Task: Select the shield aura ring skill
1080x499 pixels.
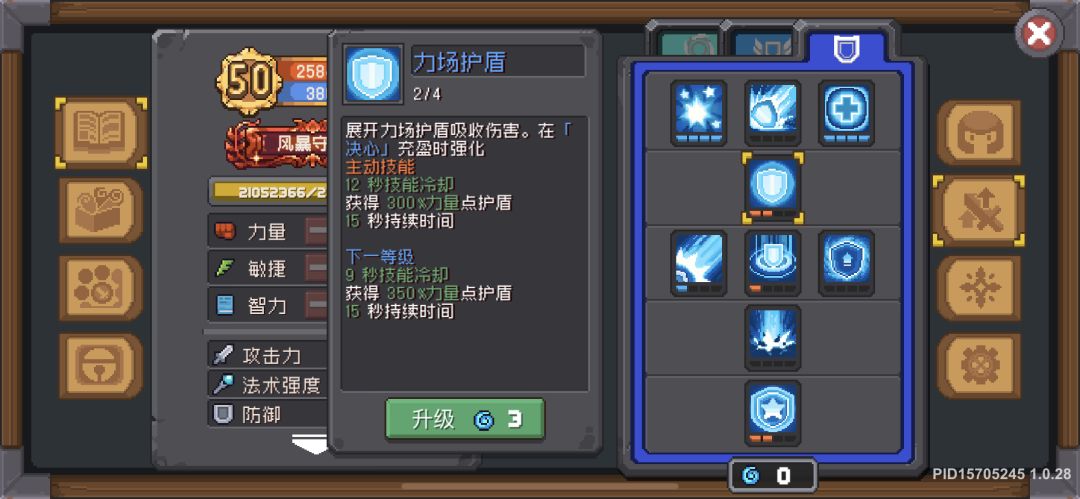Action: (x=772, y=263)
